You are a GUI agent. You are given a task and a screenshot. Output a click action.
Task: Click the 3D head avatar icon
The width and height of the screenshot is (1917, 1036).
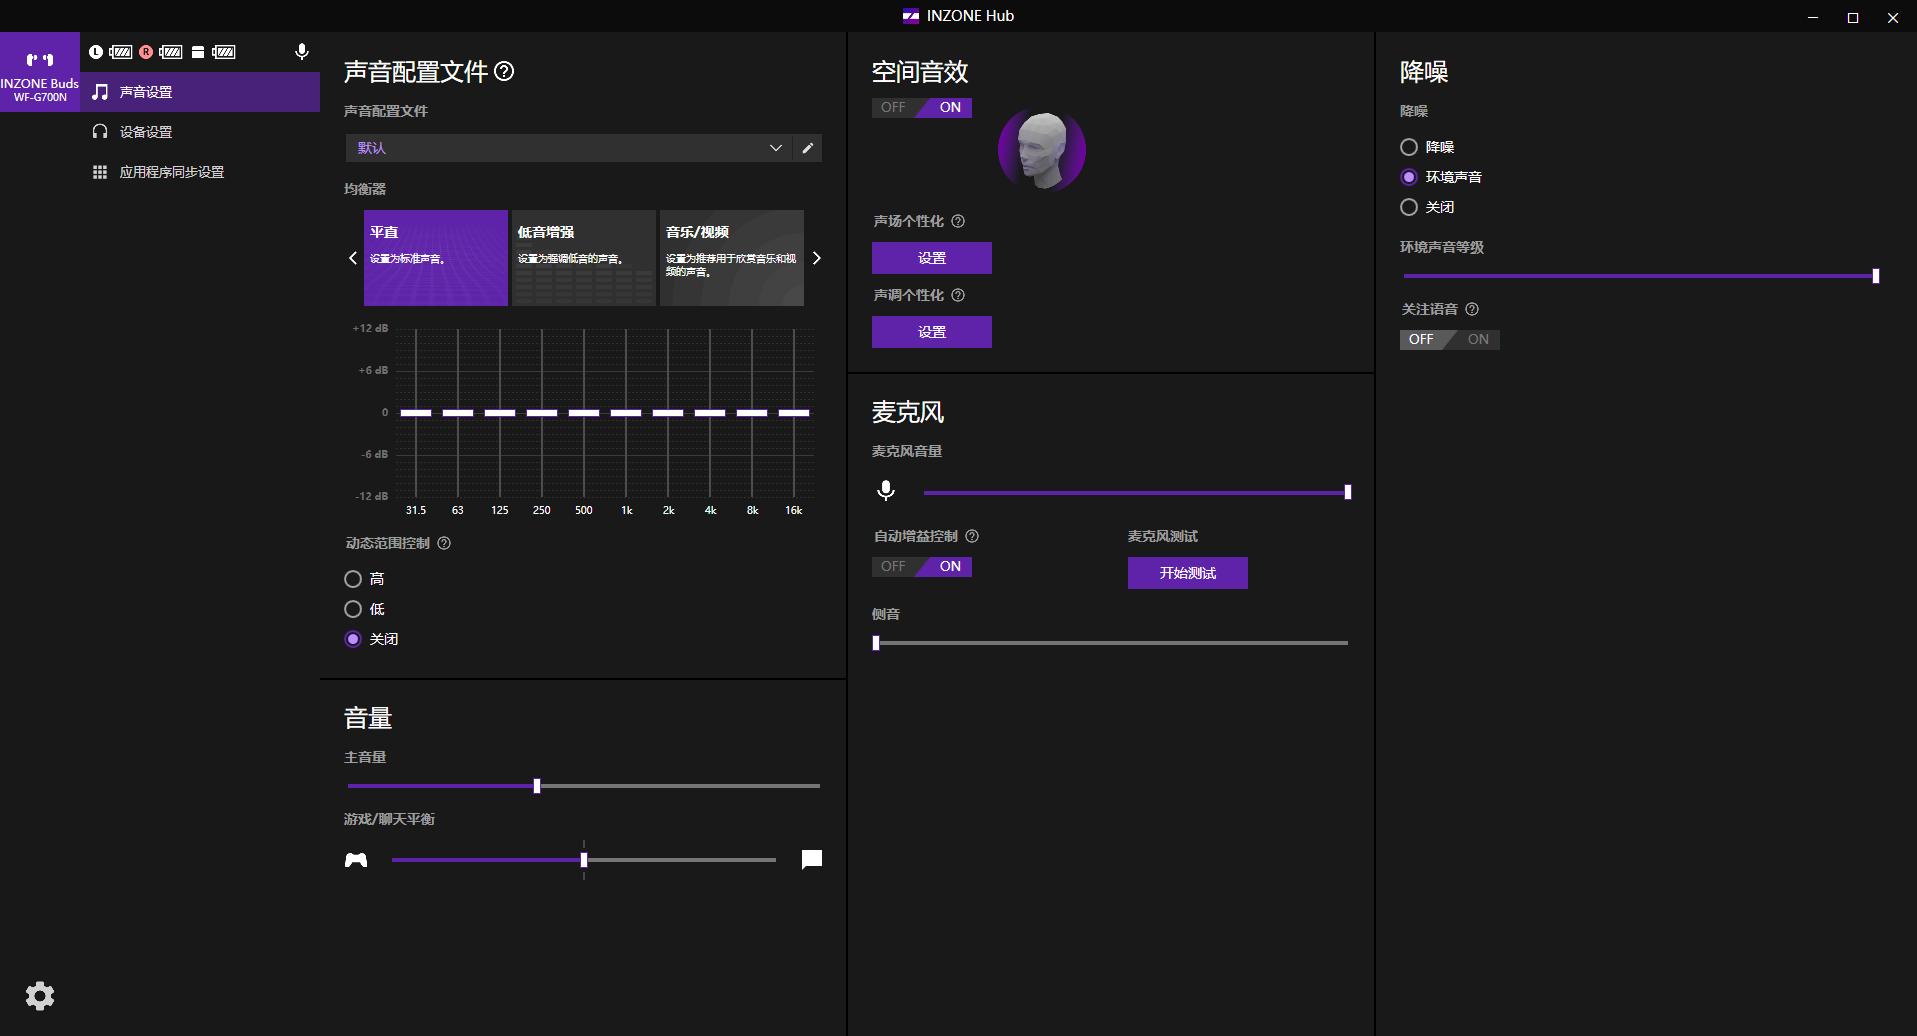[1041, 151]
